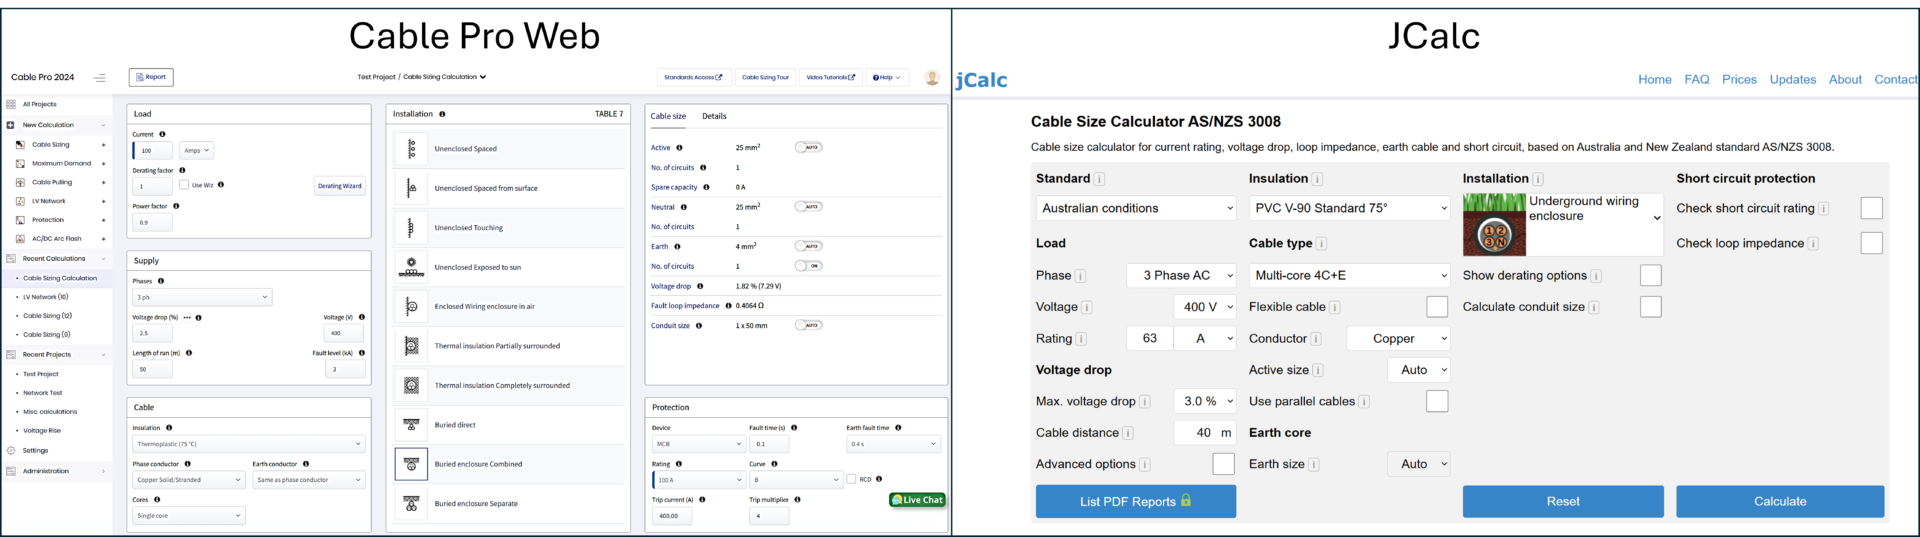The width and height of the screenshot is (1920, 537).
Task: Enable the RCD checkbox
Action: (x=851, y=479)
